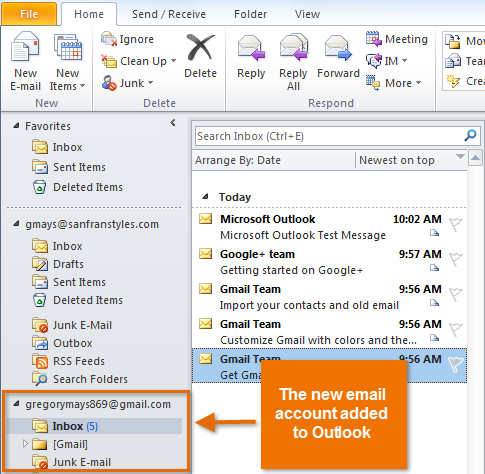Open the Gmail Junk E-mail folder
Screen dimensions: 485x474
pyautogui.click(x=72, y=462)
